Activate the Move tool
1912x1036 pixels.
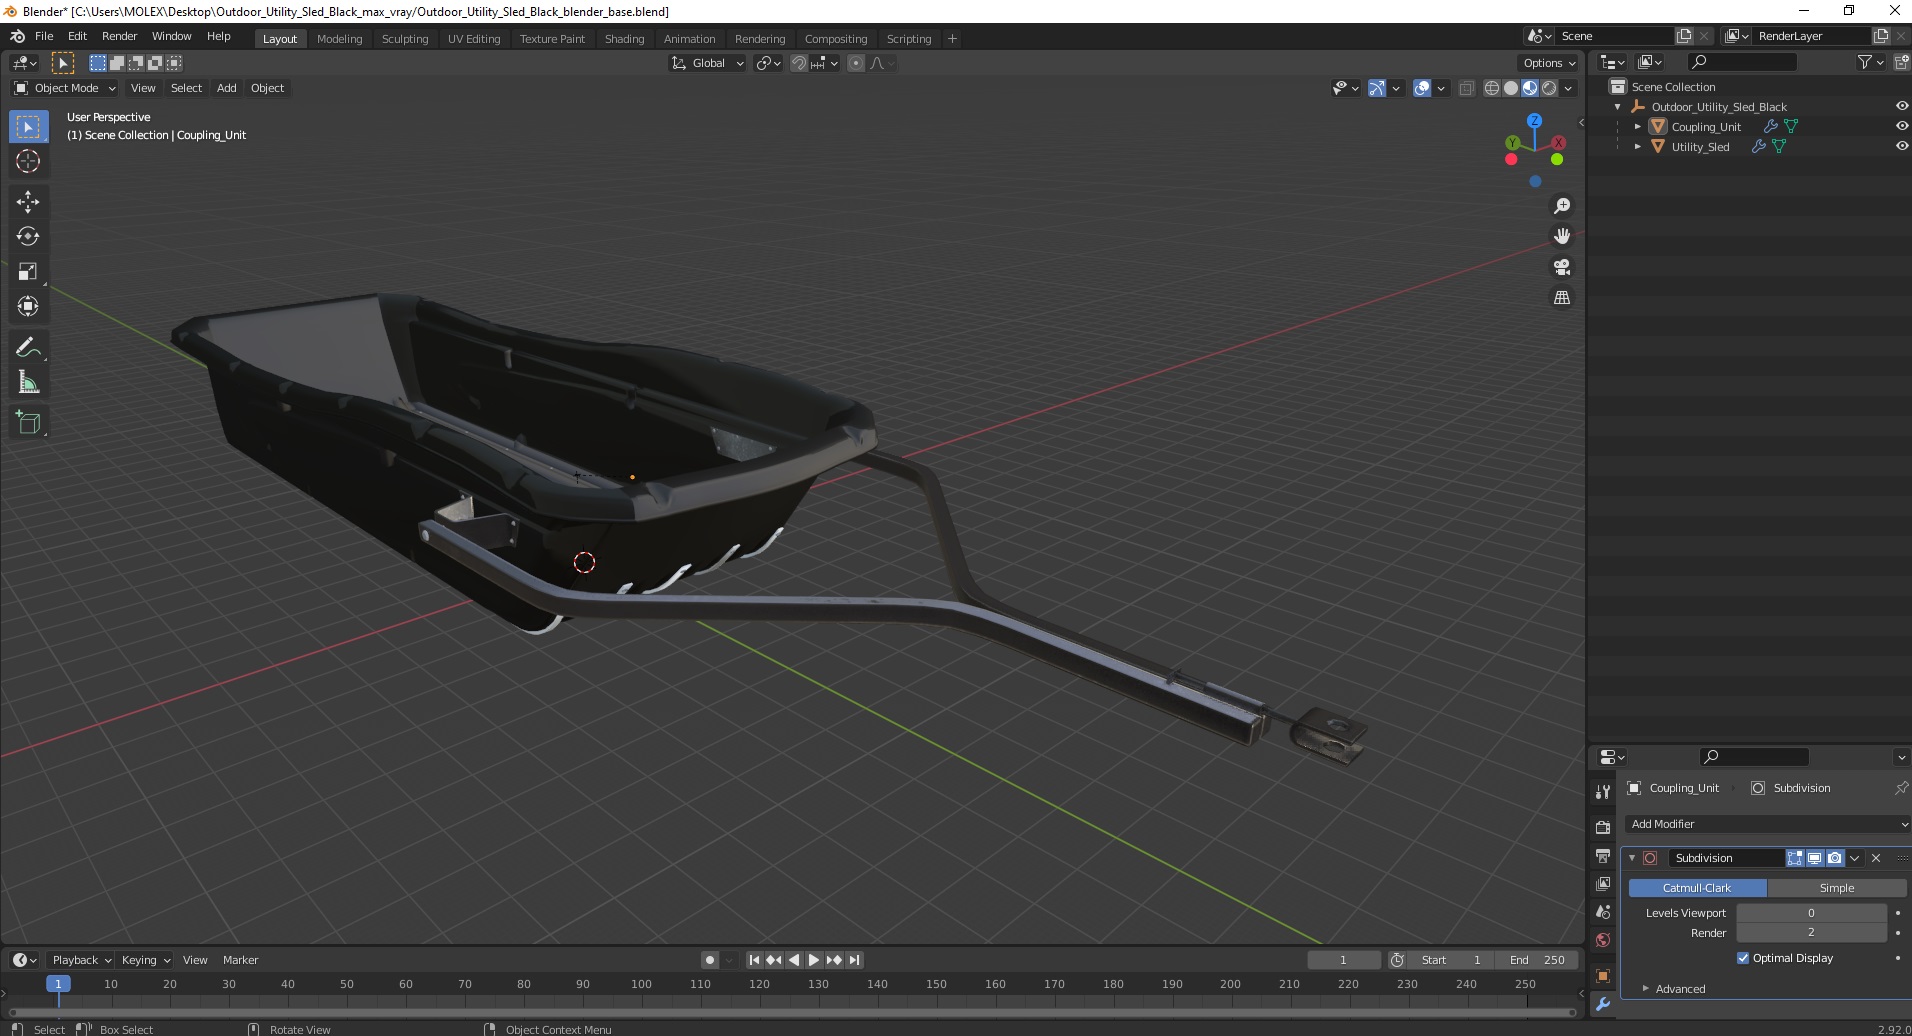click(28, 201)
